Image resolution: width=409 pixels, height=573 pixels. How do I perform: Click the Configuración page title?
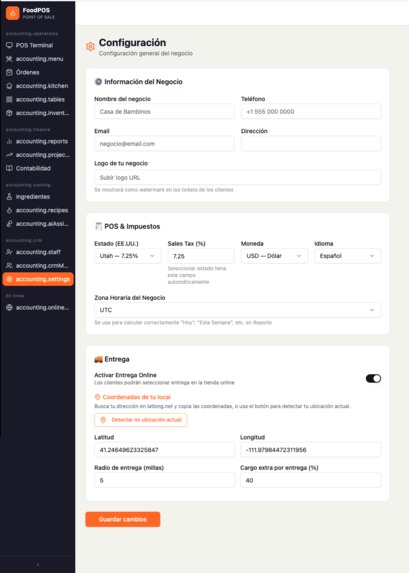[x=132, y=43]
